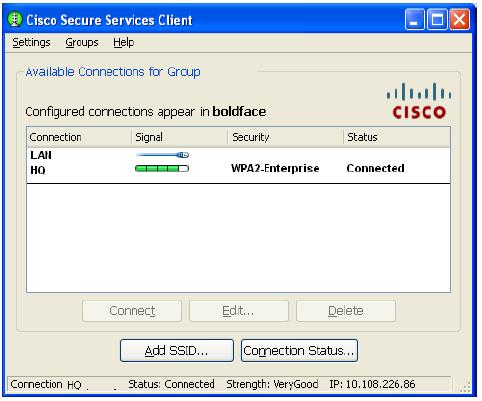The height and width of the screenshot is (401, 482).
Task: Click the IP: 10.108.226.86 status entry
Action: click(x=372, y=384)
